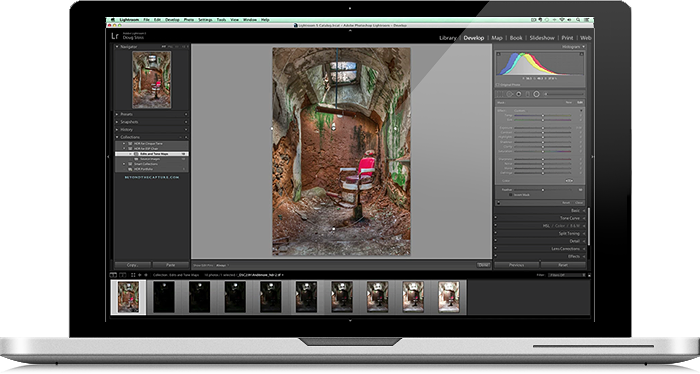Screen dimensions: 700x374
Task: Switch to the Book module
Action: coord(516,38)
